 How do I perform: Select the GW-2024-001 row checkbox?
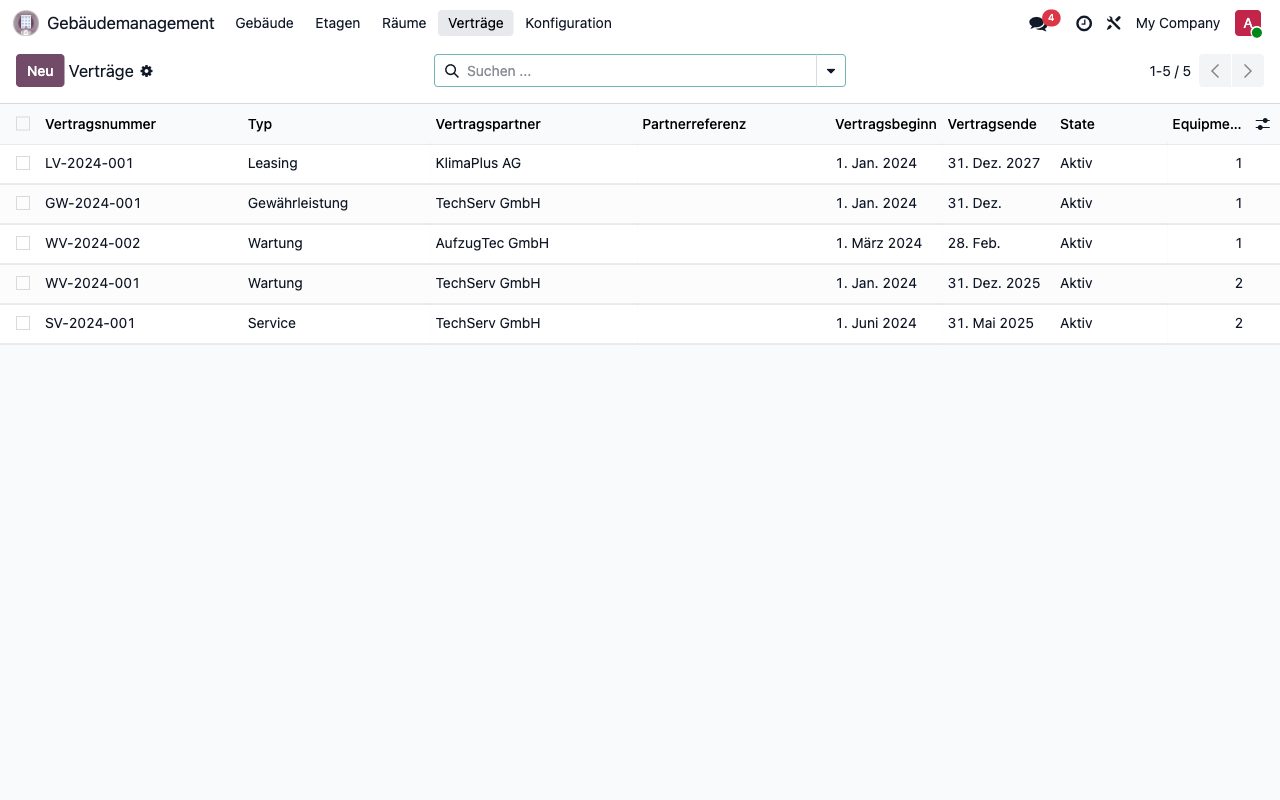click(23, 203)
